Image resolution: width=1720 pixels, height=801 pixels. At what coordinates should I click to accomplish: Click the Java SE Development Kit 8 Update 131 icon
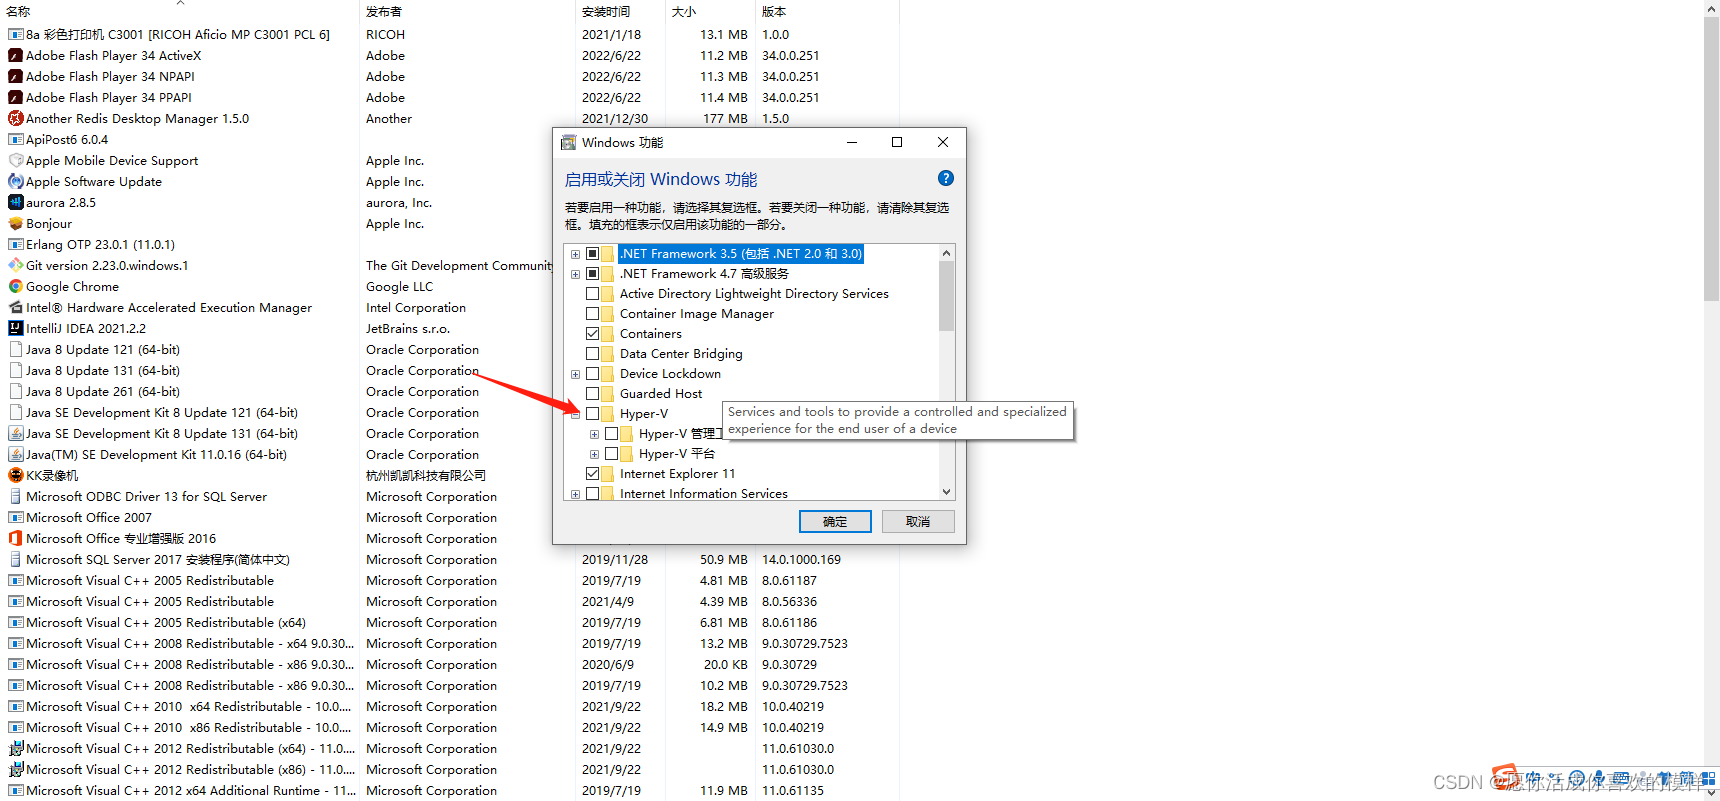pos(16,433)
